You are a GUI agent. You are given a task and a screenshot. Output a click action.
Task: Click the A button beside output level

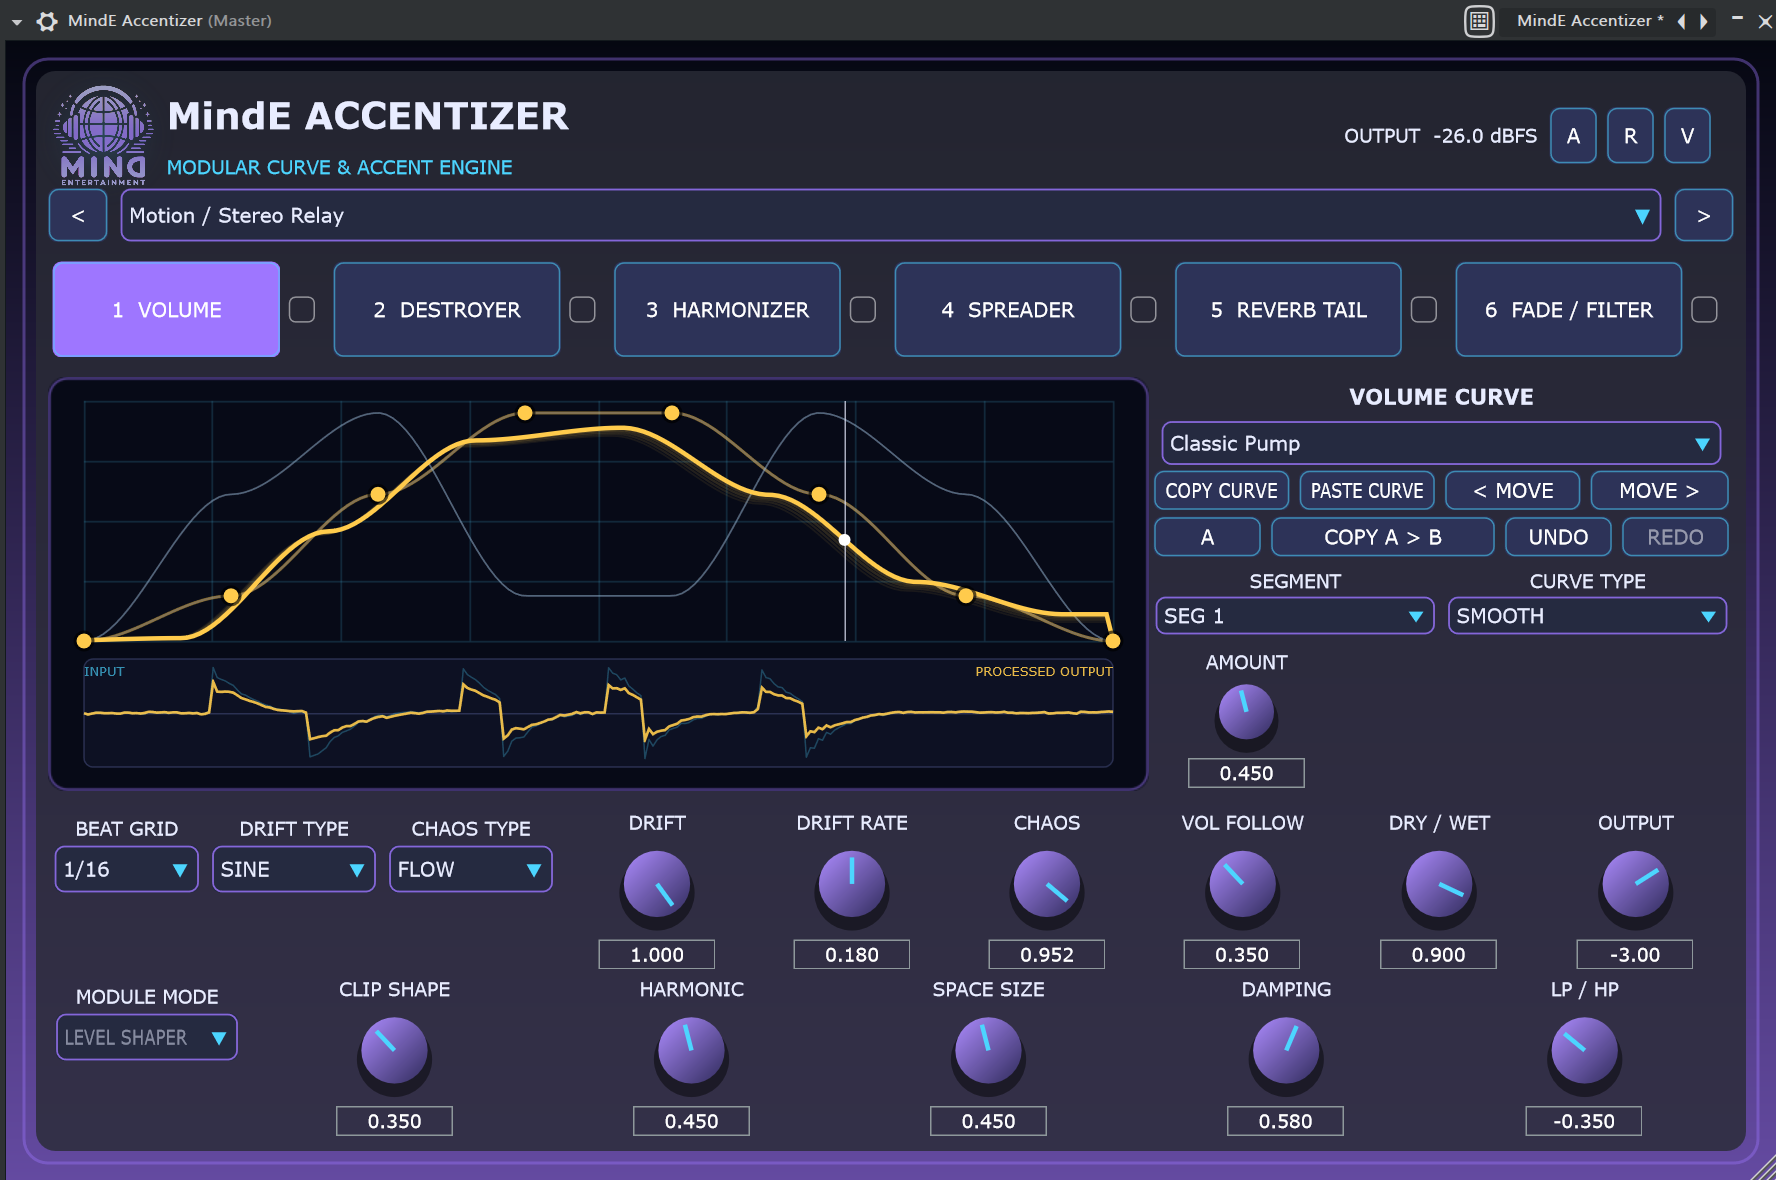[x=1573, y=136]
